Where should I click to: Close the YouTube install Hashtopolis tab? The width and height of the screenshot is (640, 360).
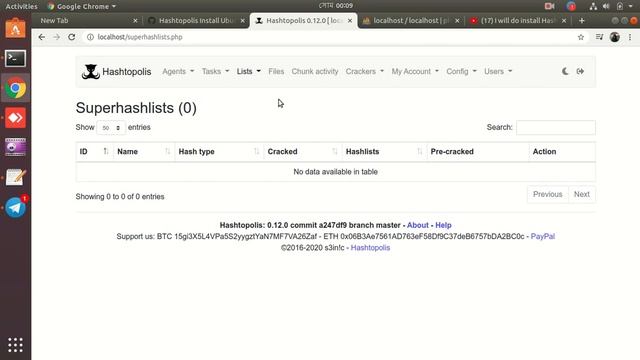tap(564, 20)
